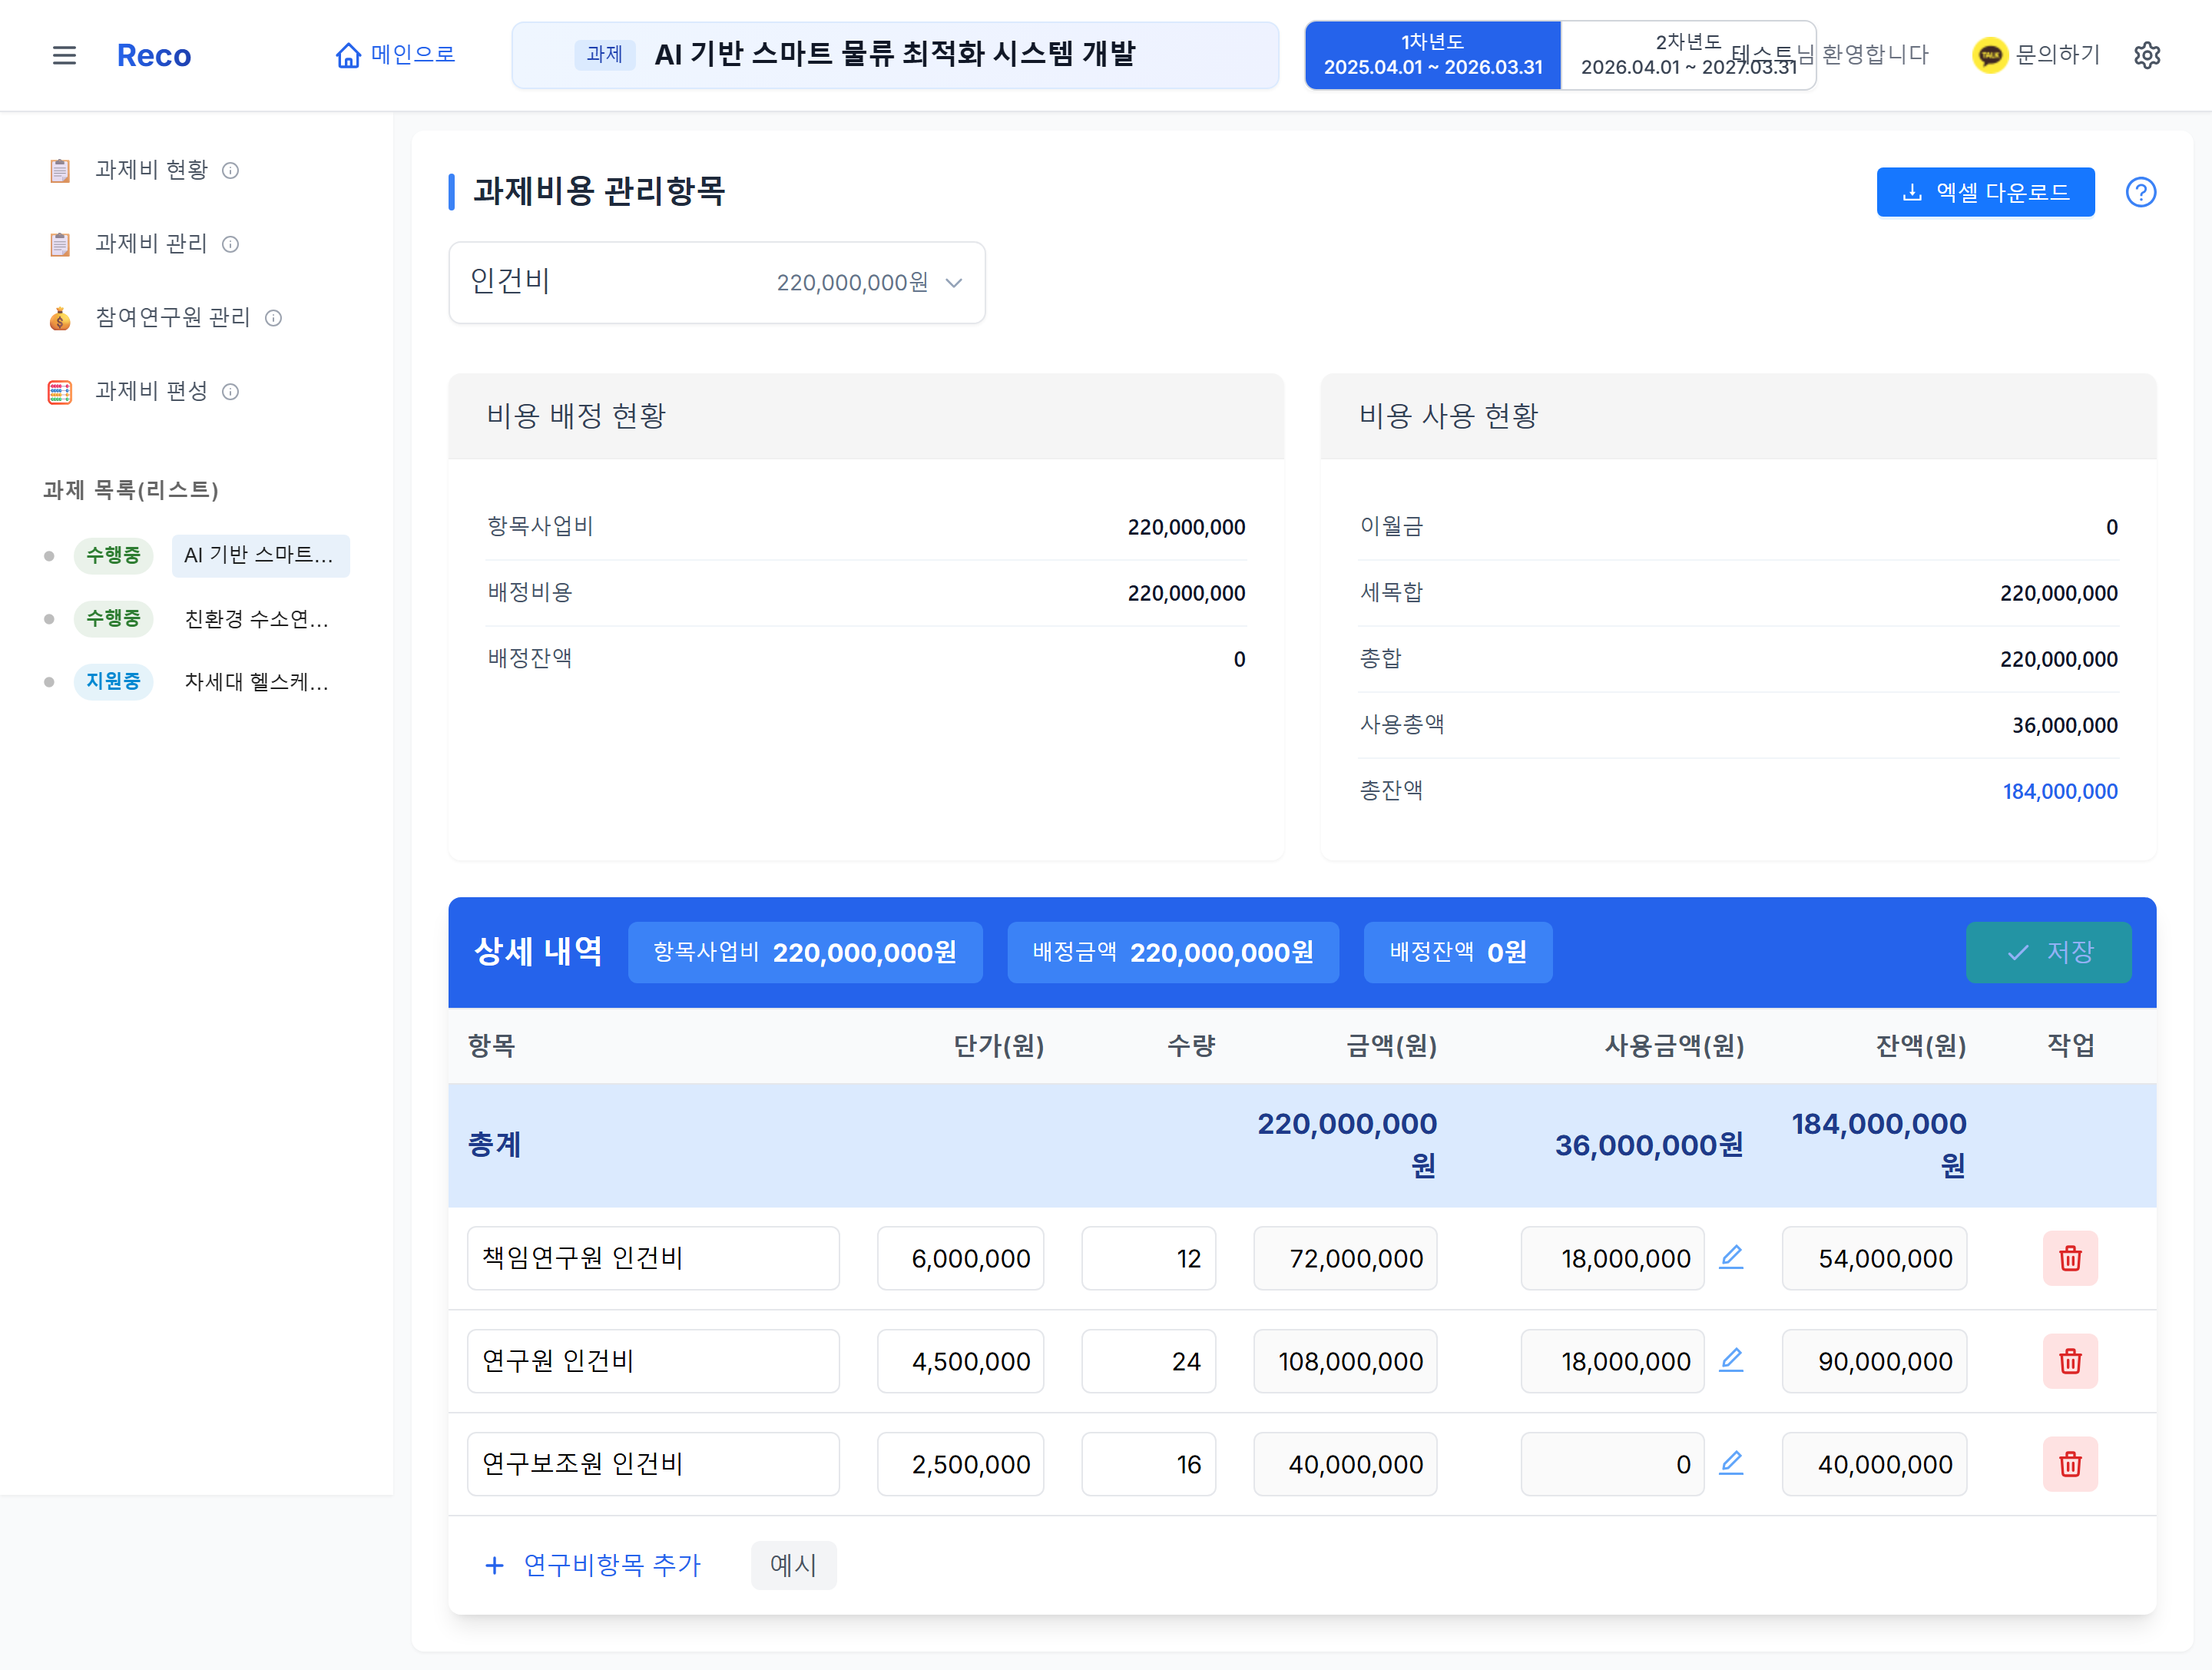The height and width of the screenshot is (1670, 2212).
Task: Open 과제비 관리 menu
Action: [151, 244]
